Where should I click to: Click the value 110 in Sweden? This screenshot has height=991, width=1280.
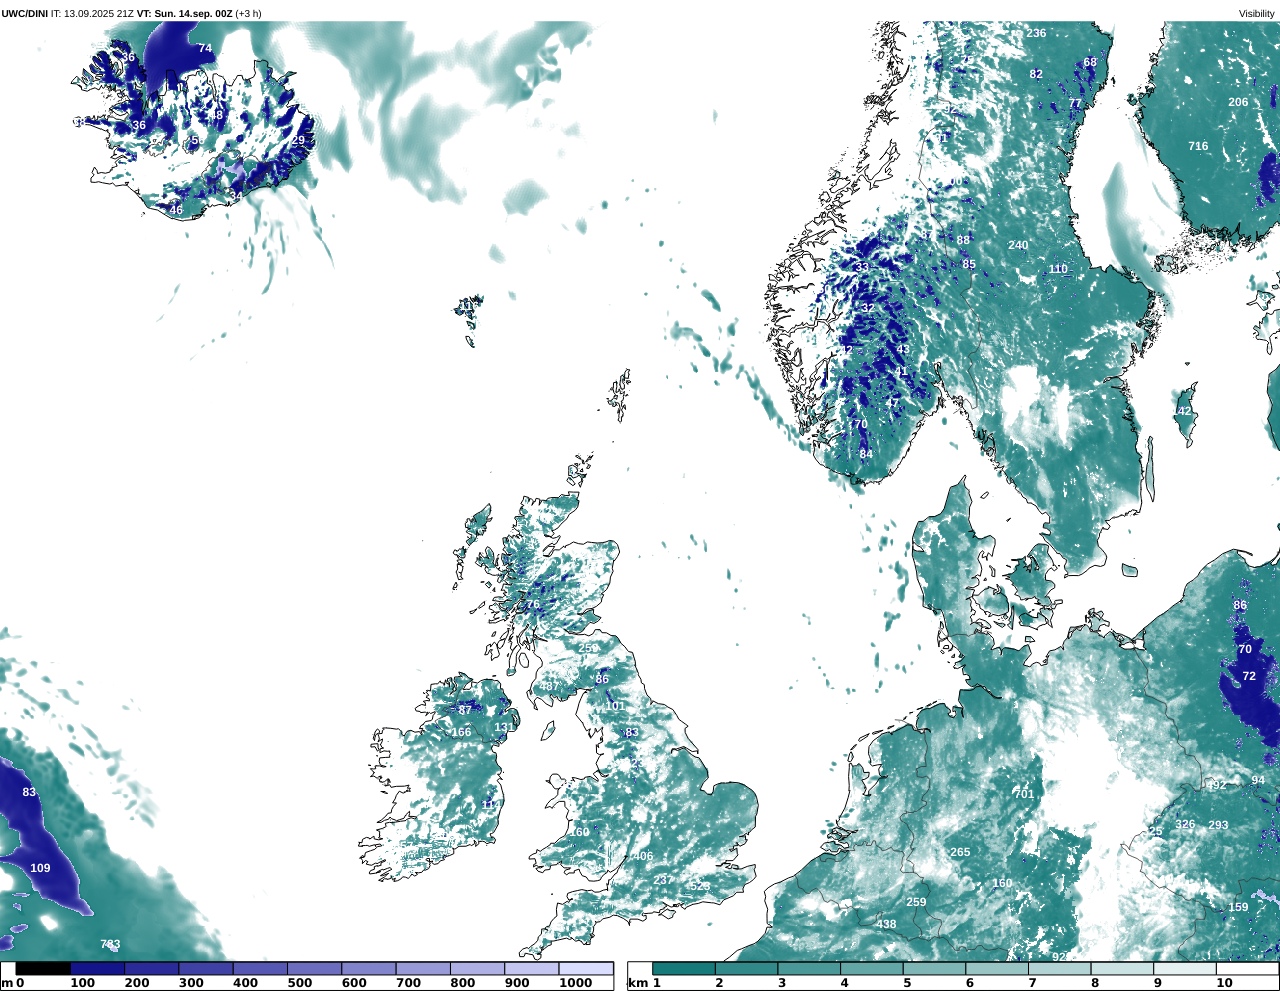1058,269
